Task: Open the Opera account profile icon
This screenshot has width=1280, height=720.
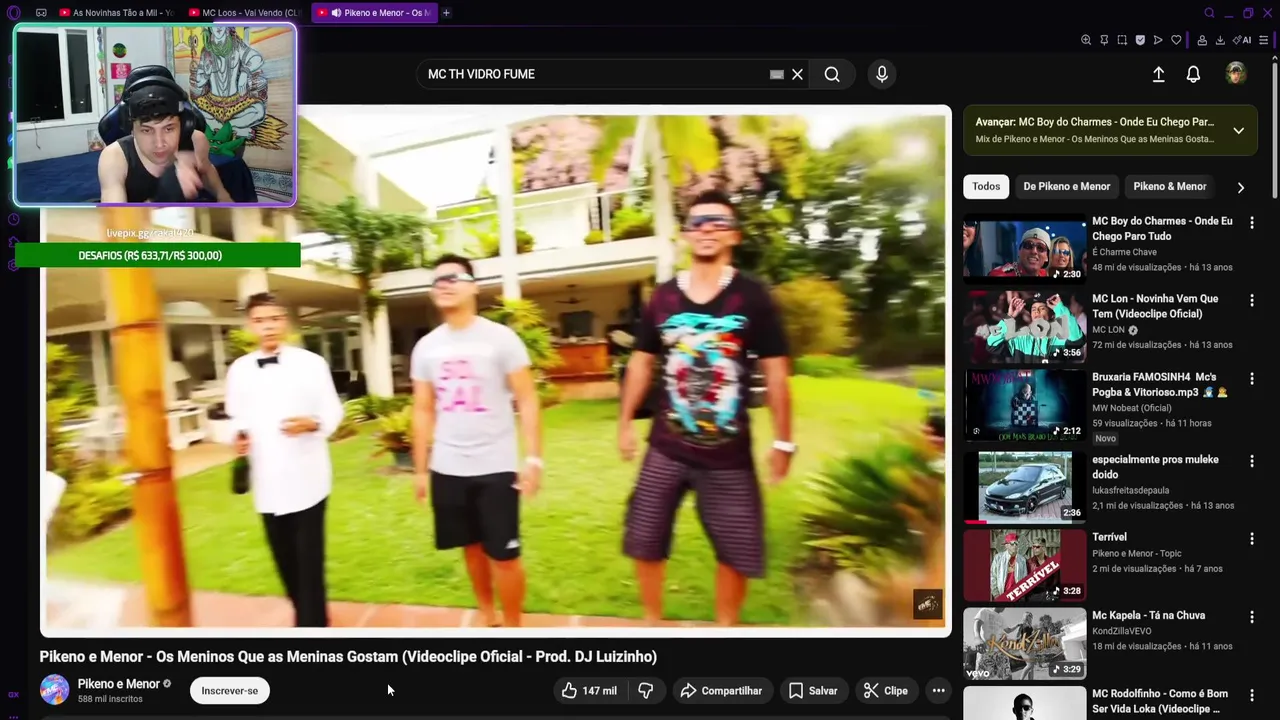Action: click(1202, 40)
